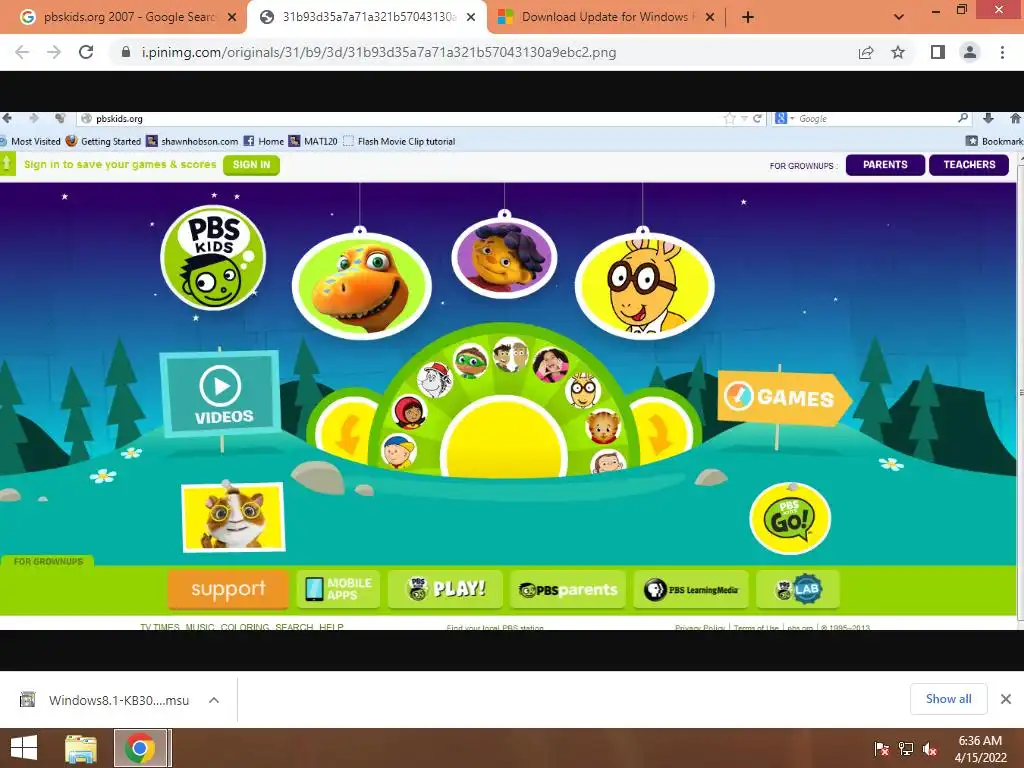
Task: Pick the Daniel Tiger icon in the wheel
Action: tap(603, 426)
